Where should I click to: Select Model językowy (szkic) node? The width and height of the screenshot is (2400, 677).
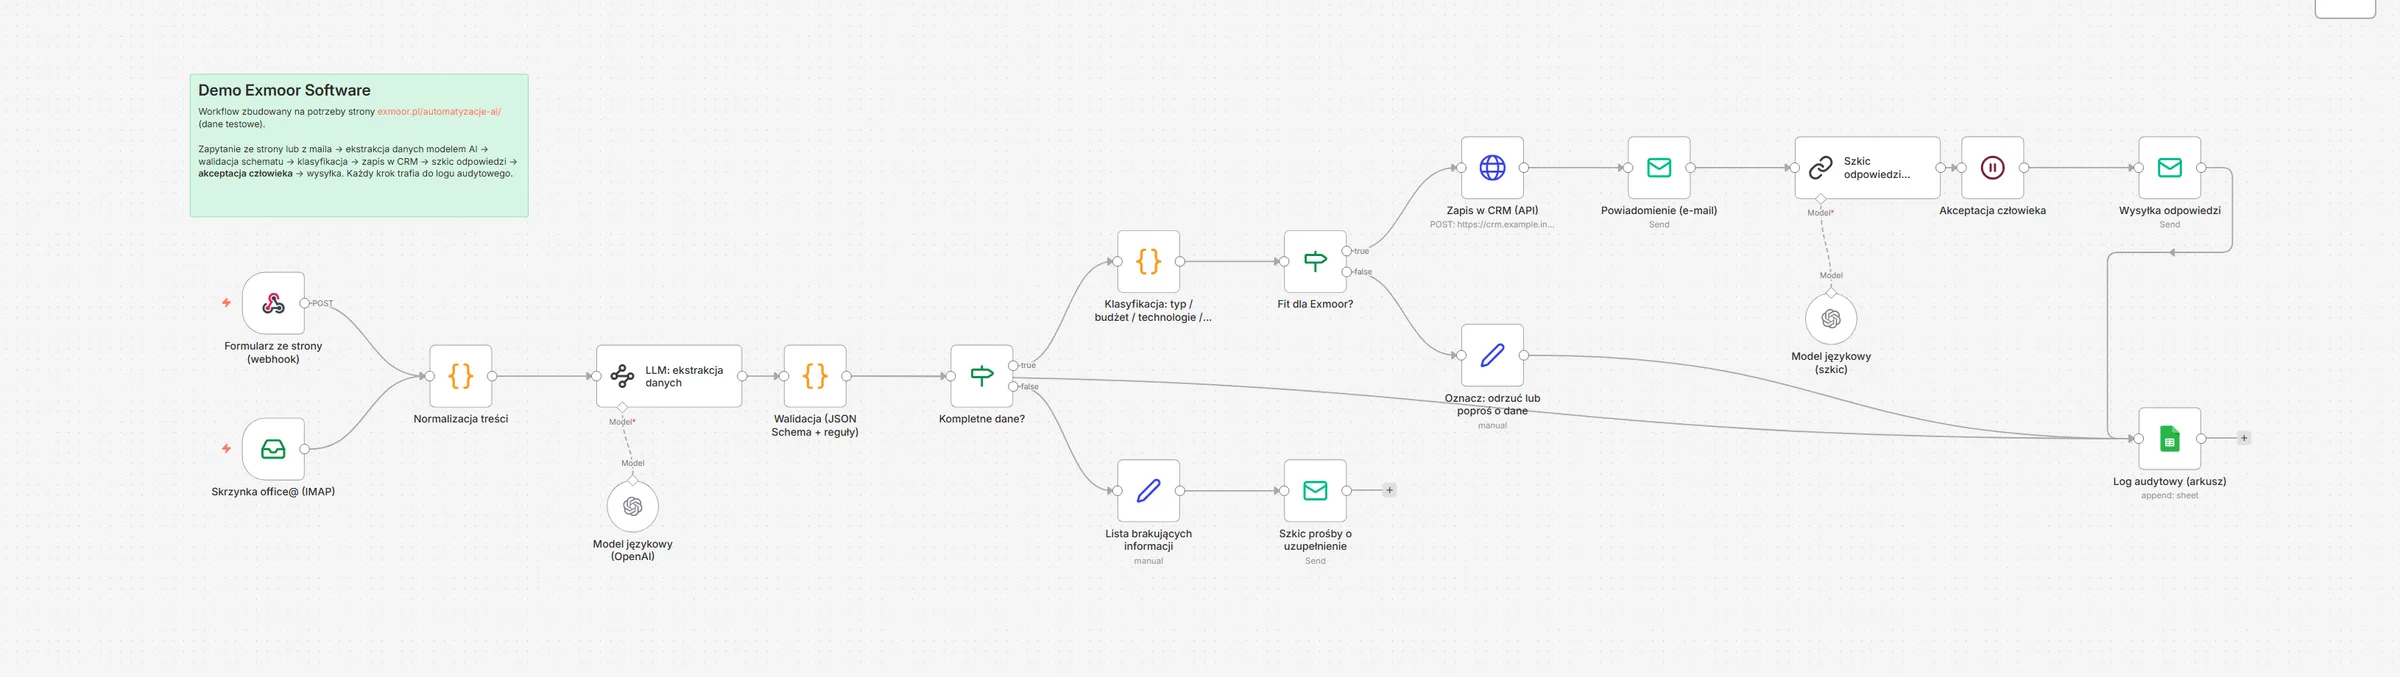(1831, 318)
